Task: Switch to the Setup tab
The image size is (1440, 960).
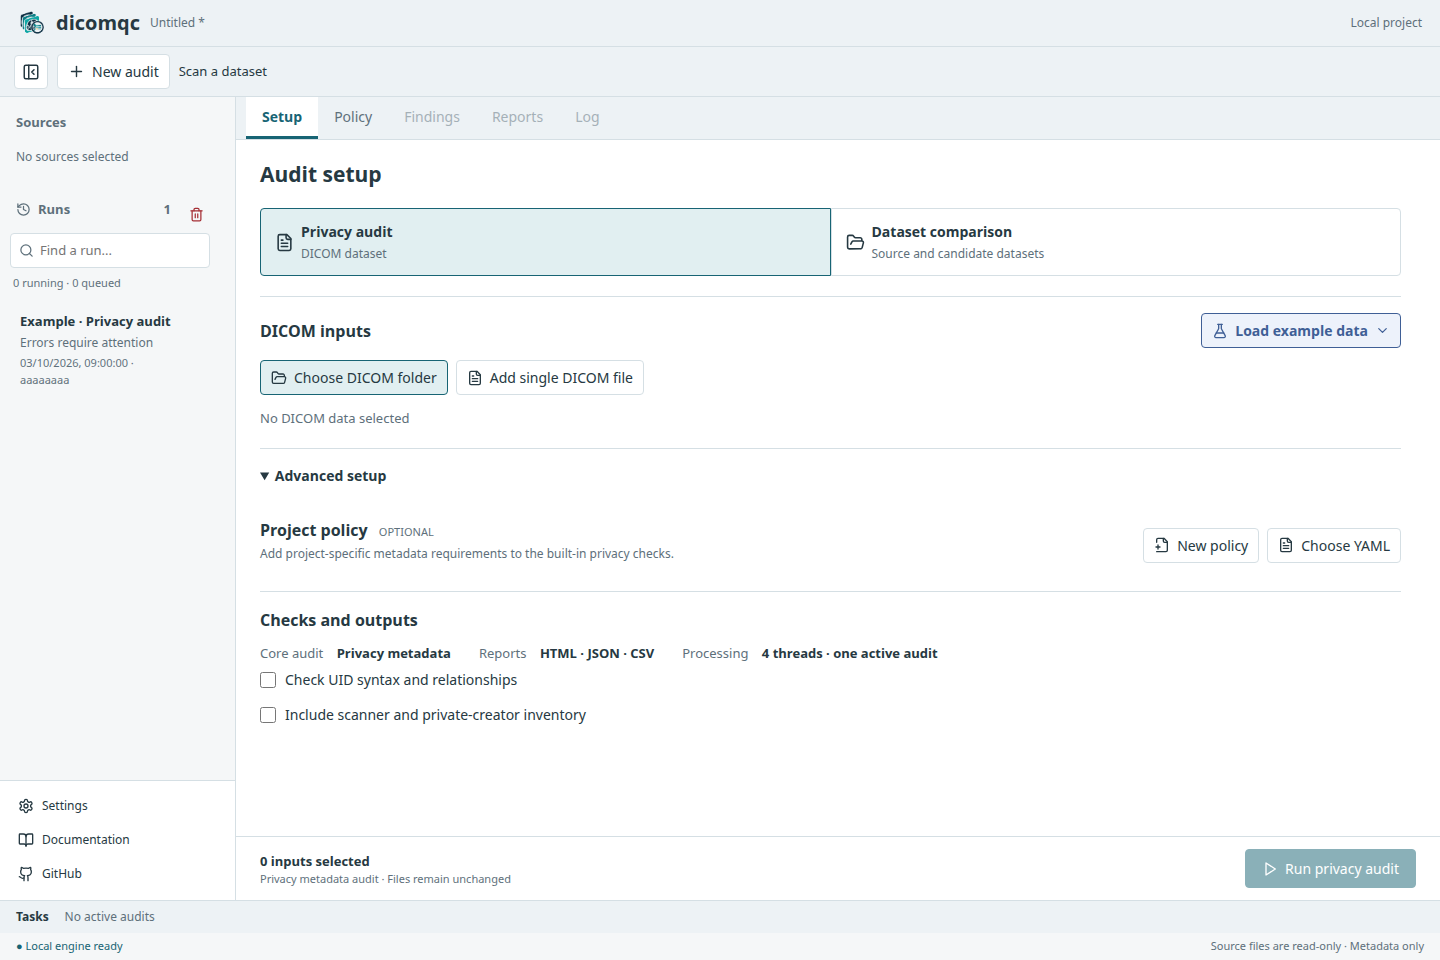Action: [282, 118]
